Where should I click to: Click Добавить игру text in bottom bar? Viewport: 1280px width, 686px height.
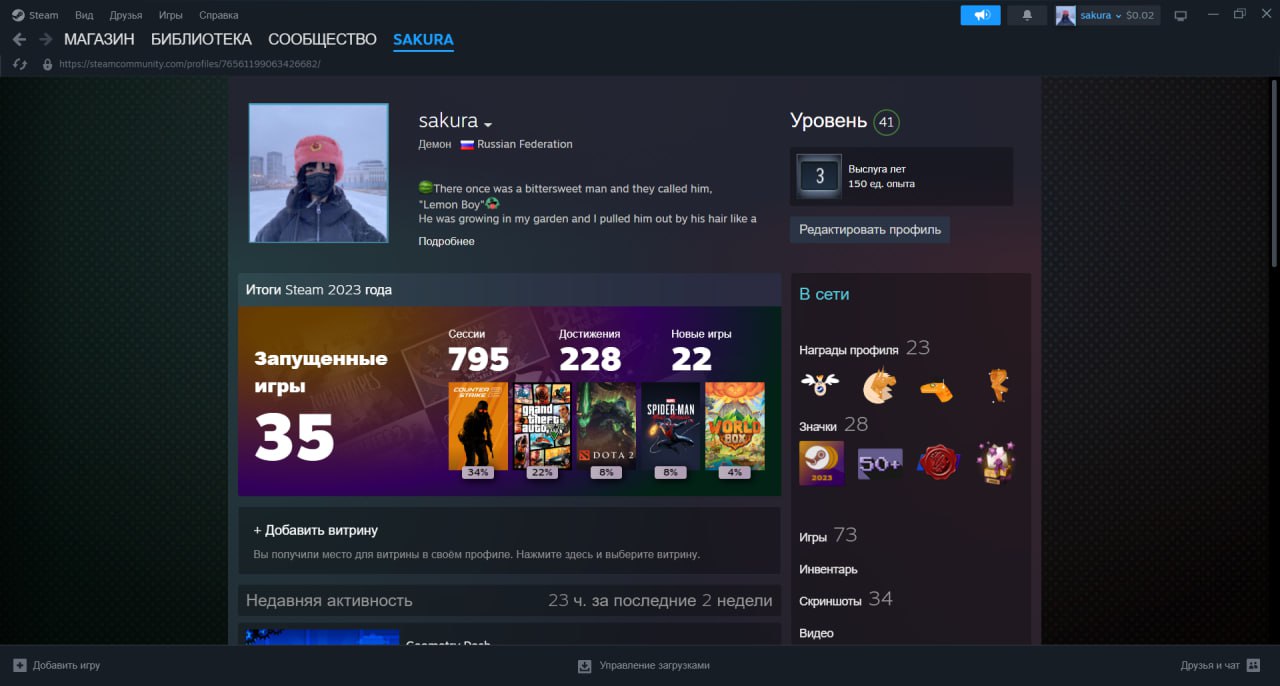[67, 666]
